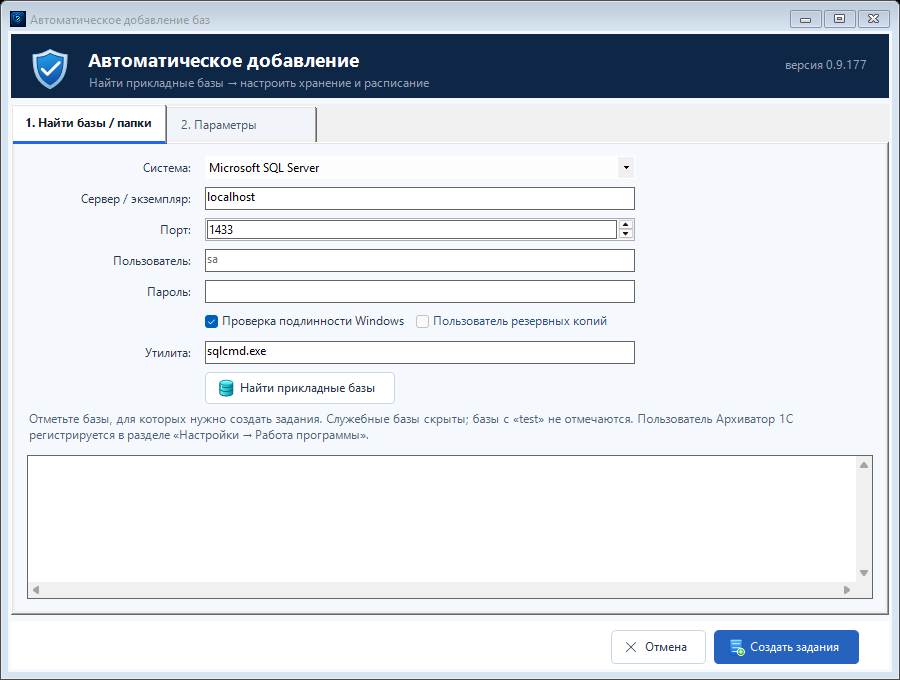Image resolution: width=900 pixels, height=680 pixels.
Task: Click the list's scroll up arrow
Action: coord(864,465)
